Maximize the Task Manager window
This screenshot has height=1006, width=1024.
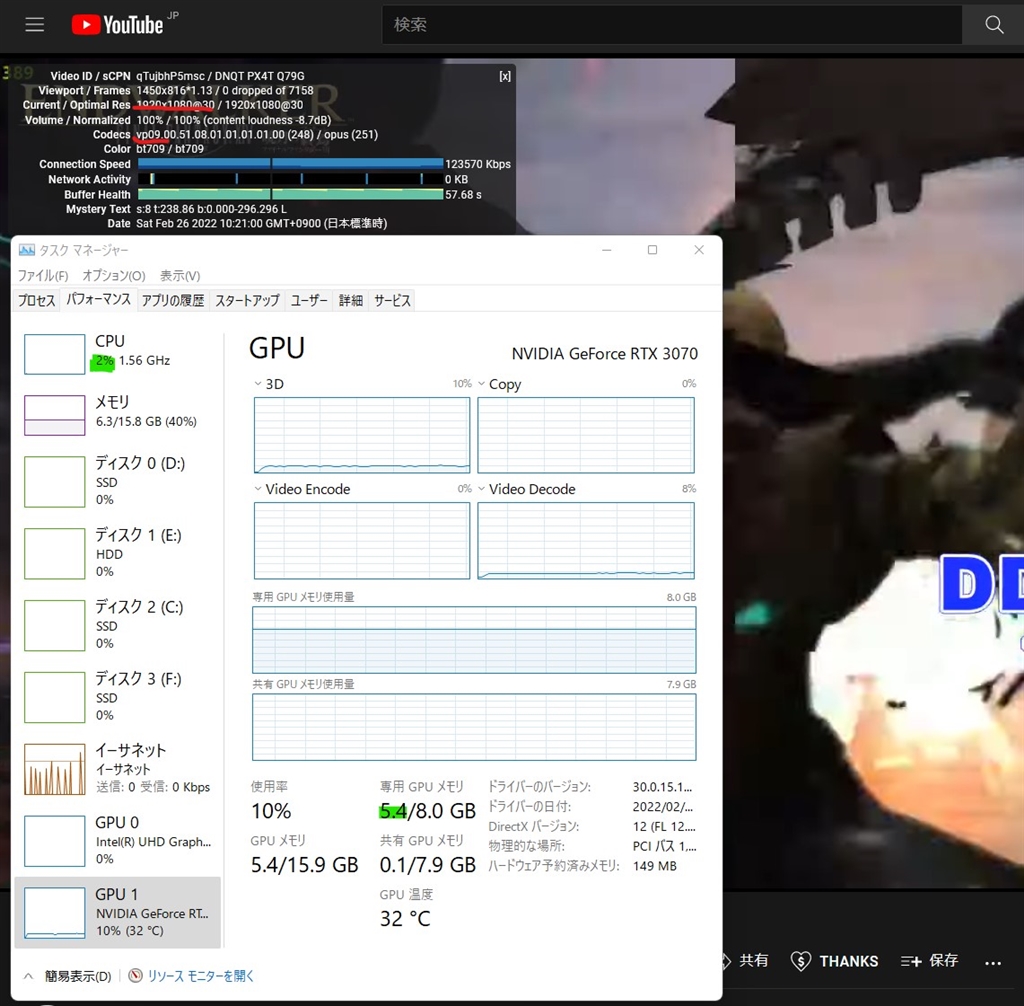tap(652, 250)
